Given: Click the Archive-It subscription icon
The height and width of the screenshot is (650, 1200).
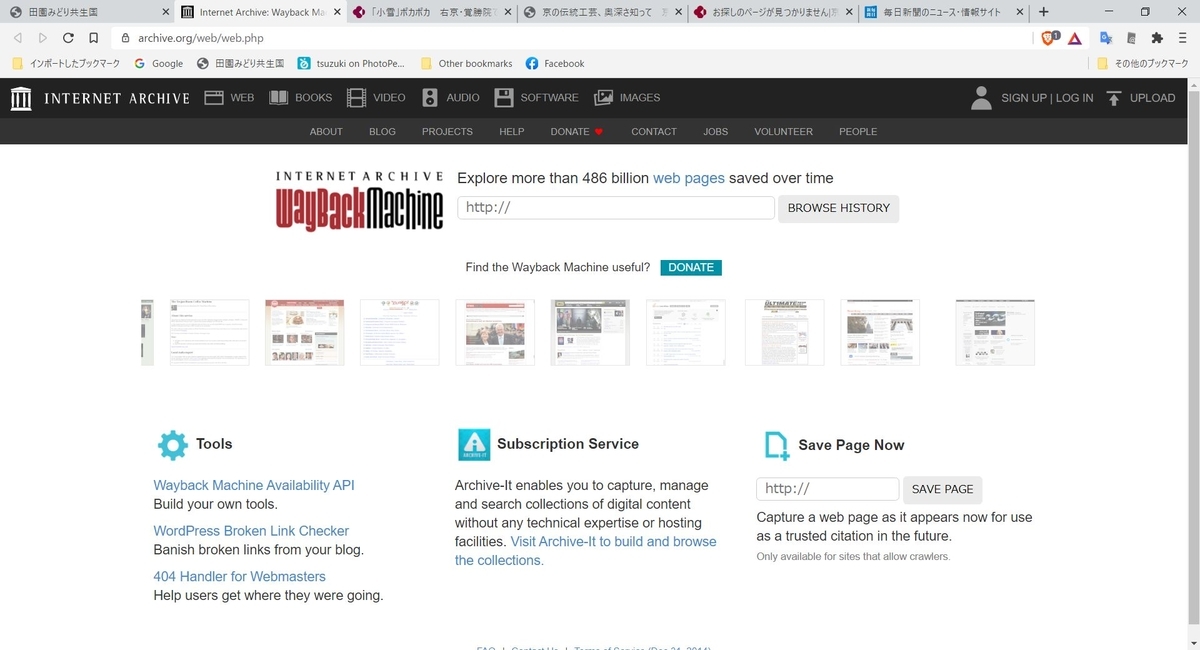Looking at the screenshot, I should coord(473,444).
